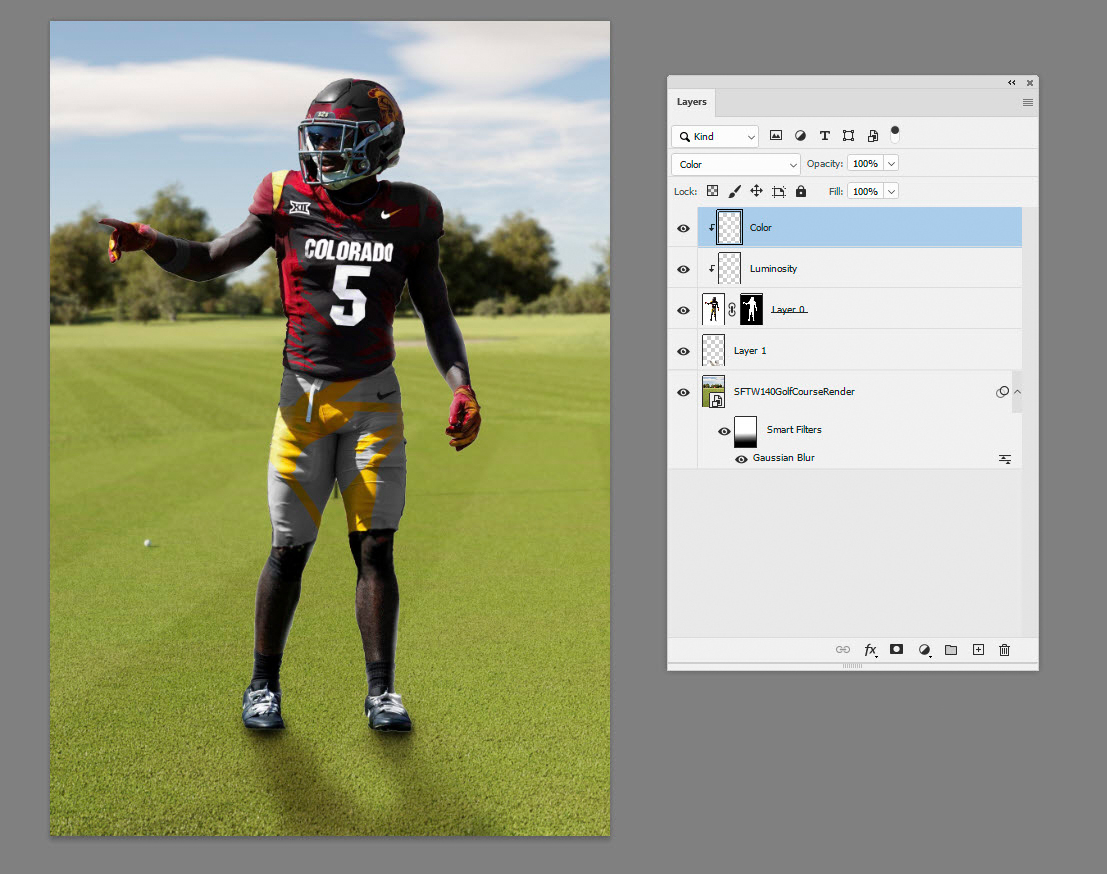The height and width of the screenshot is (874, 1107).
Task: Filter layers by smart objects icon
Action: pos(873,136)
